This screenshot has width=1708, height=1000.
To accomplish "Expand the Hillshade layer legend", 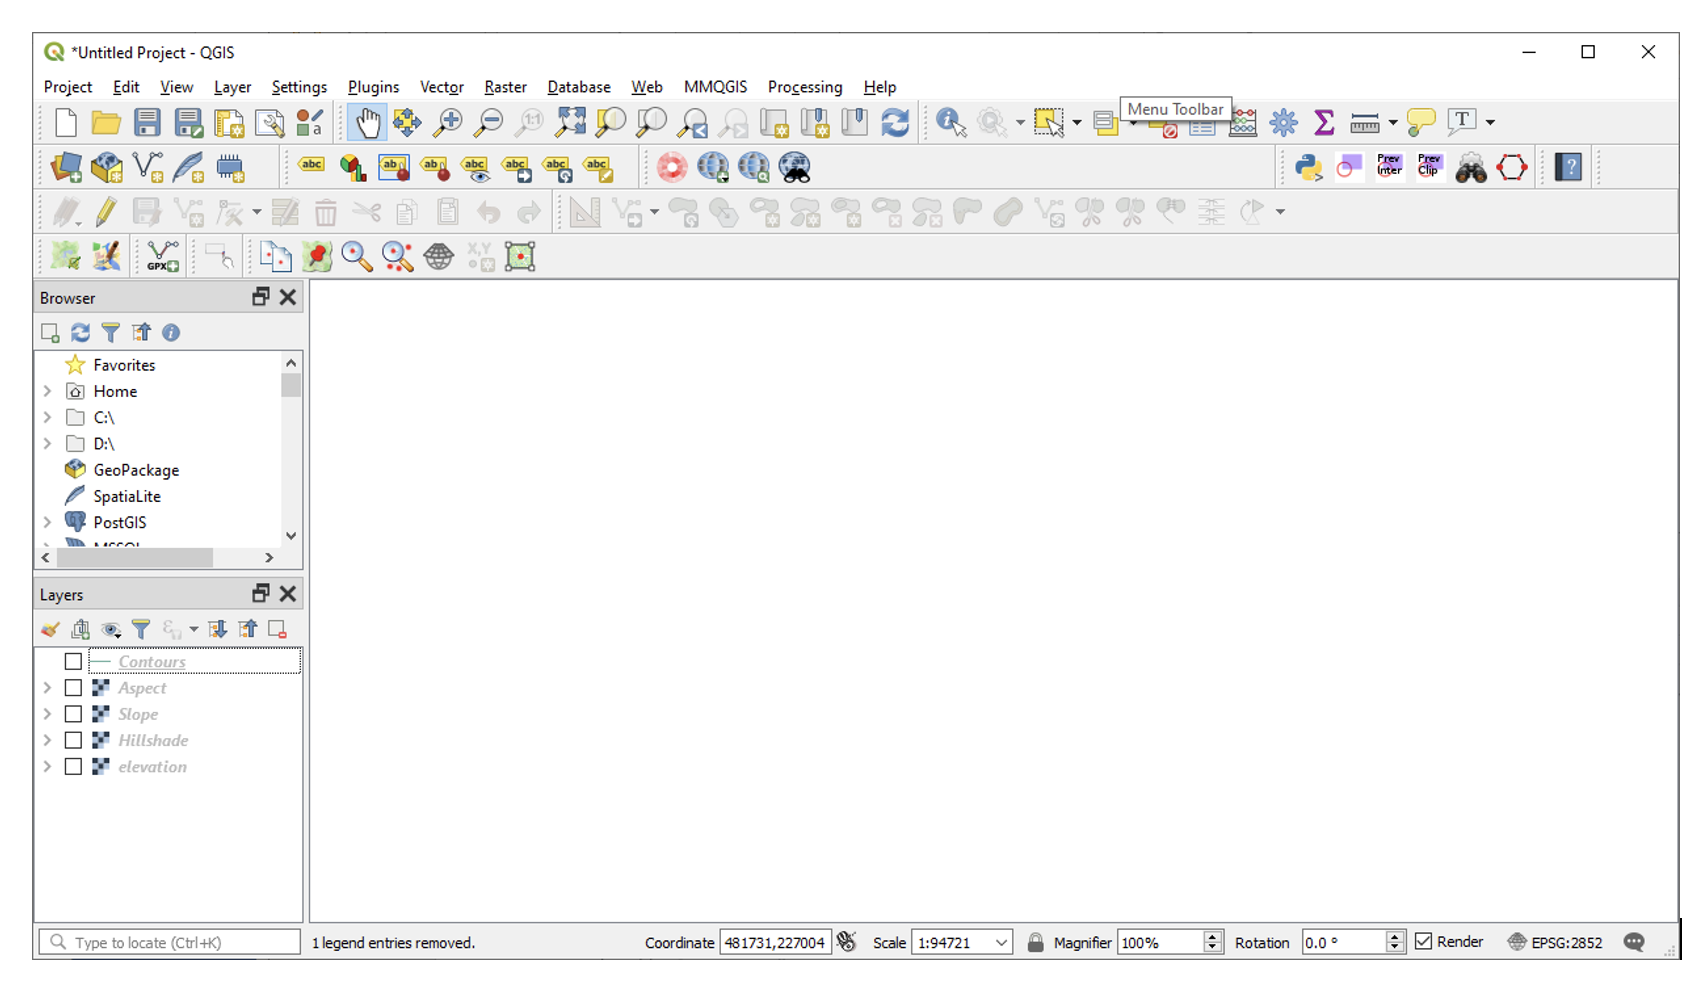I will click(47, 740).
